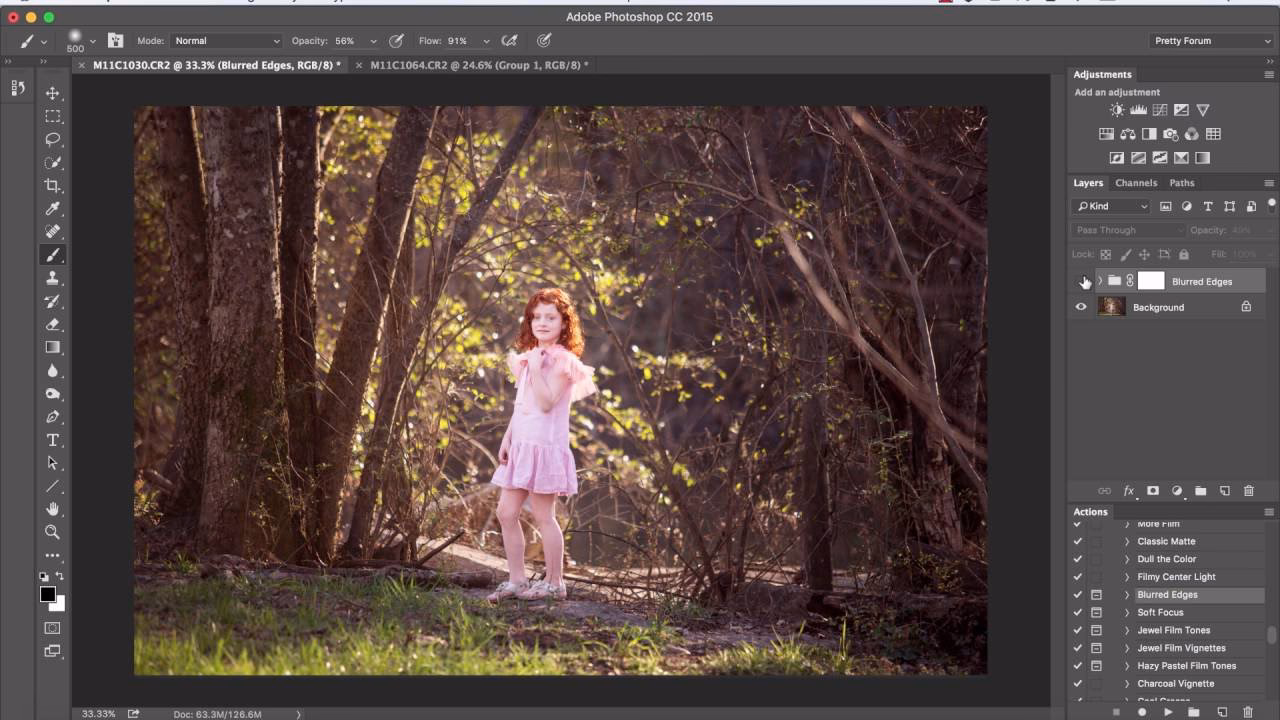Screen dimensions: 1280x720
Task: Click the Delete layer trash icon
Action: click(1248, 491)
